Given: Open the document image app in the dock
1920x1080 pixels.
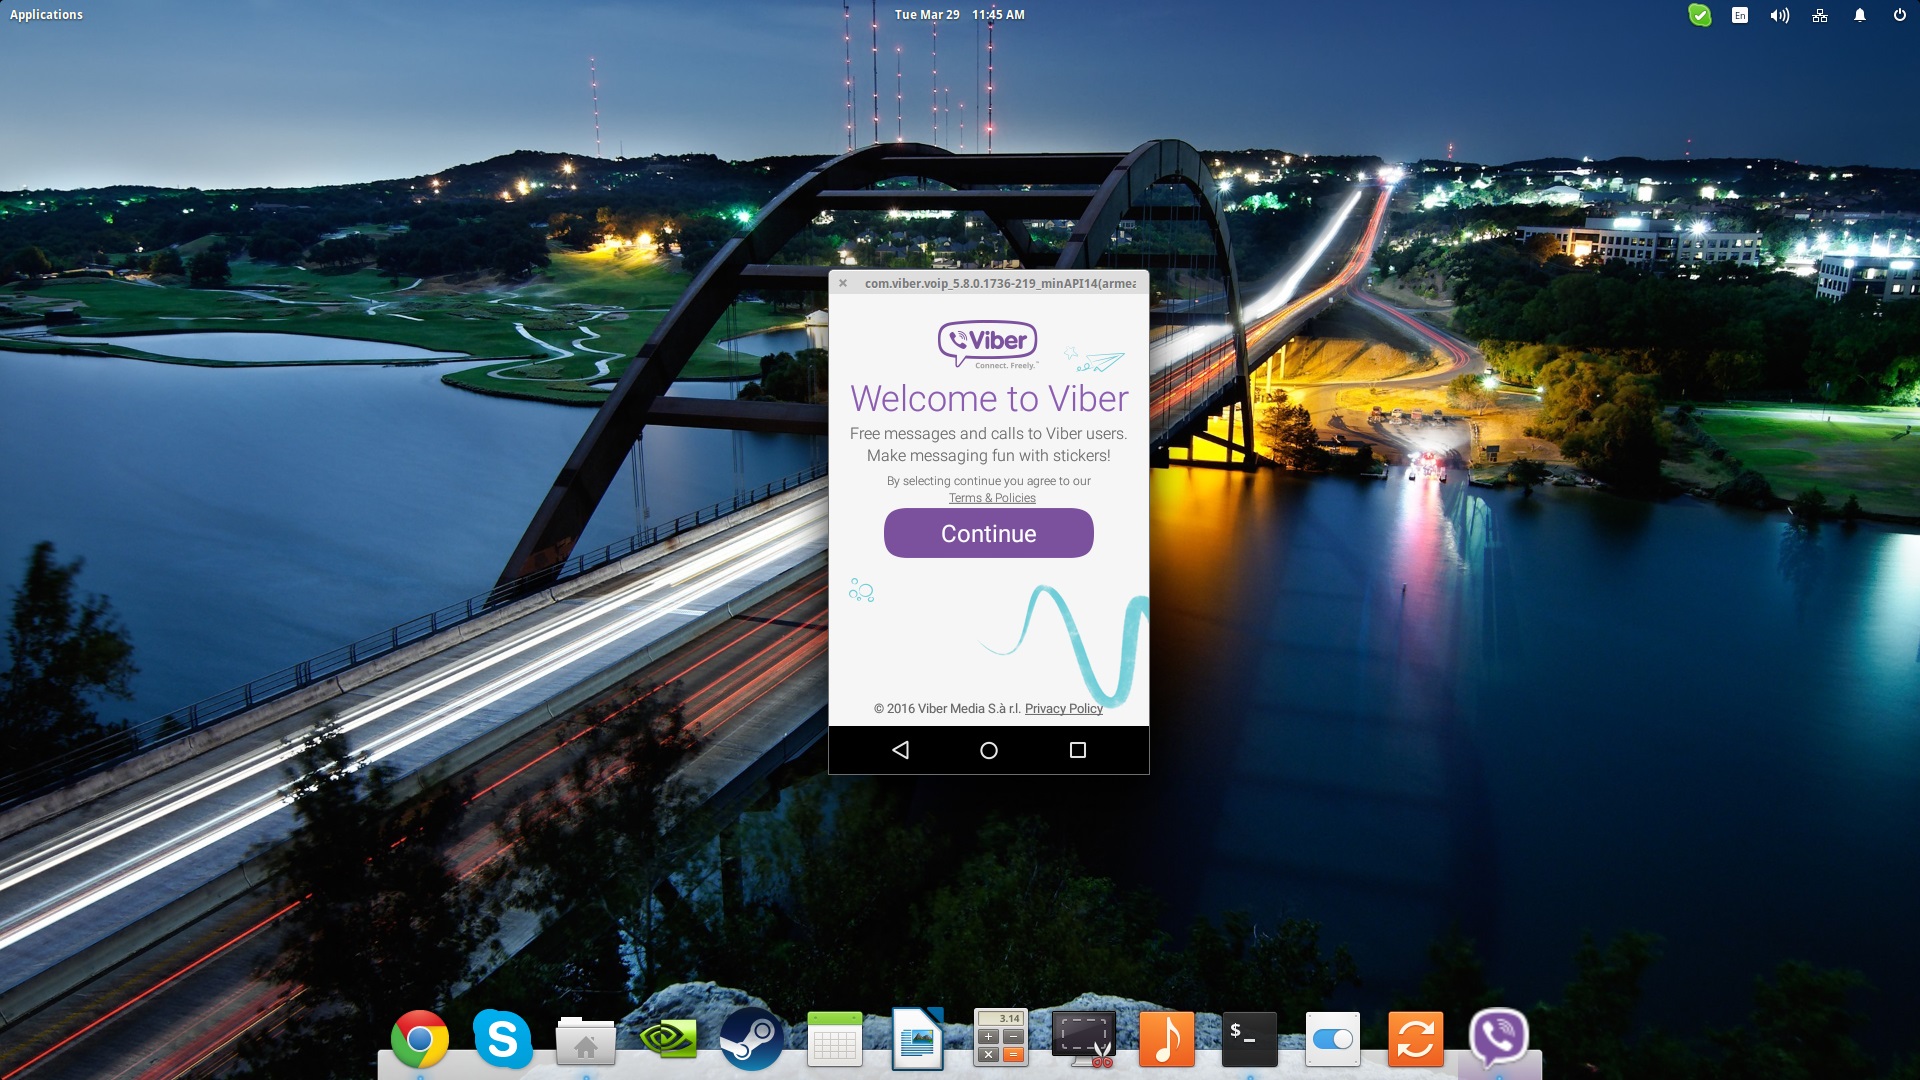Looking at the screenshot, I should pos(918,1039).
